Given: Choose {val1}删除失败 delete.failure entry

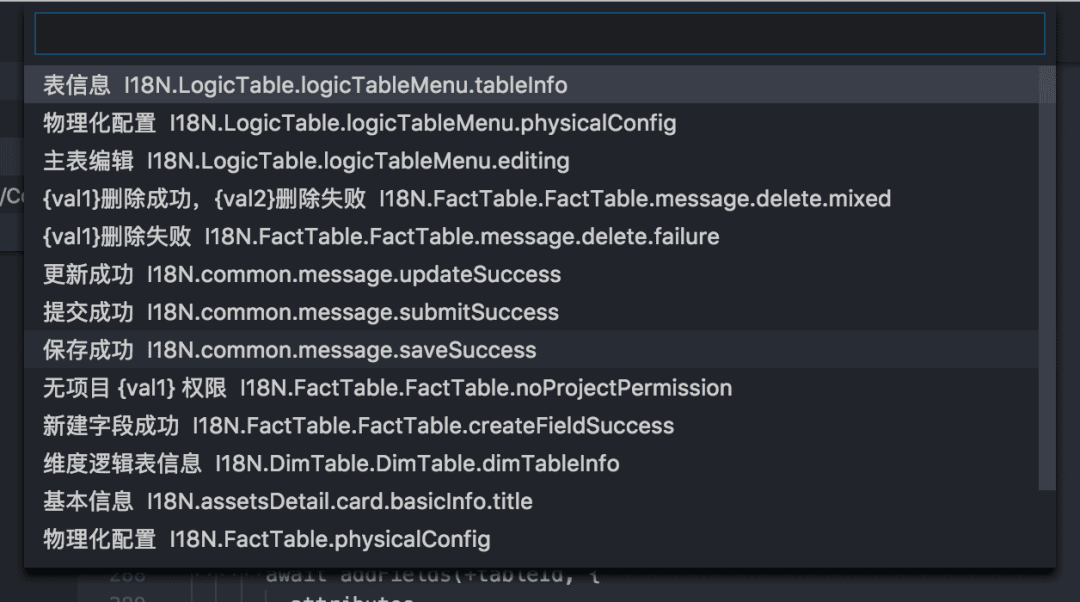Looking at the screenshot, I should [x=381, y=237].
